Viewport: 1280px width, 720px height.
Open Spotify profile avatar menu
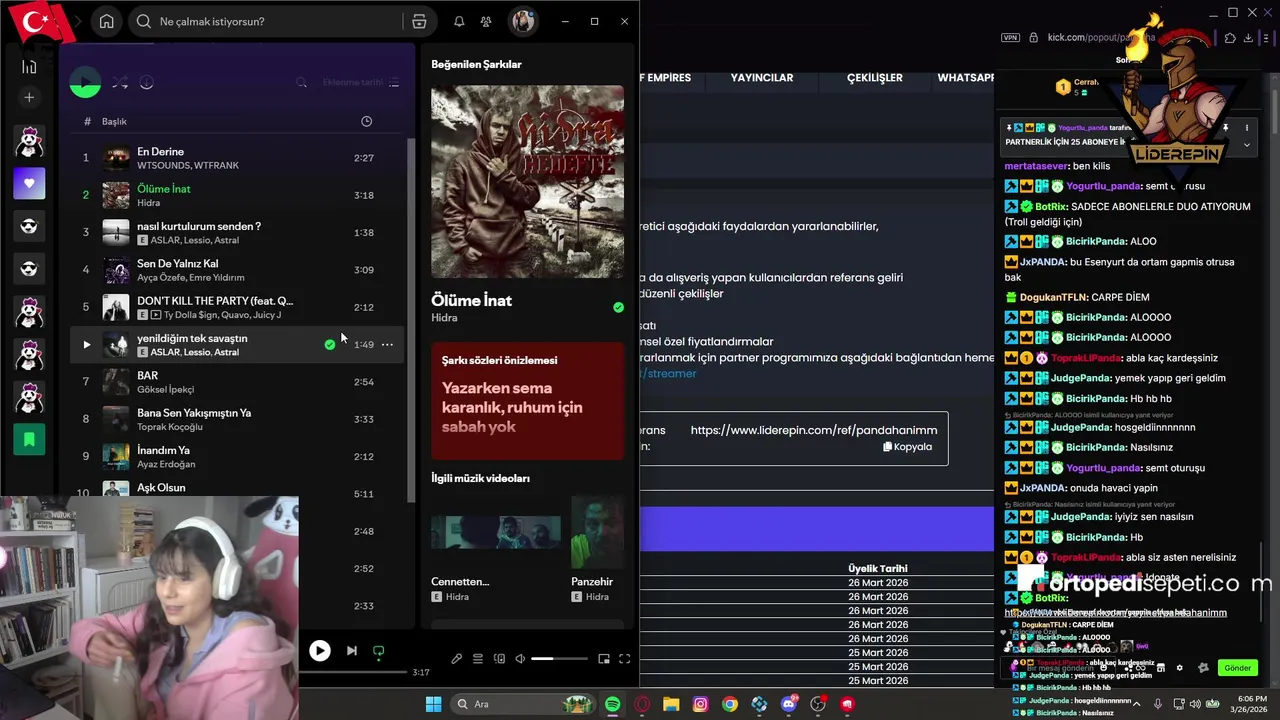(x=522, y=21)
